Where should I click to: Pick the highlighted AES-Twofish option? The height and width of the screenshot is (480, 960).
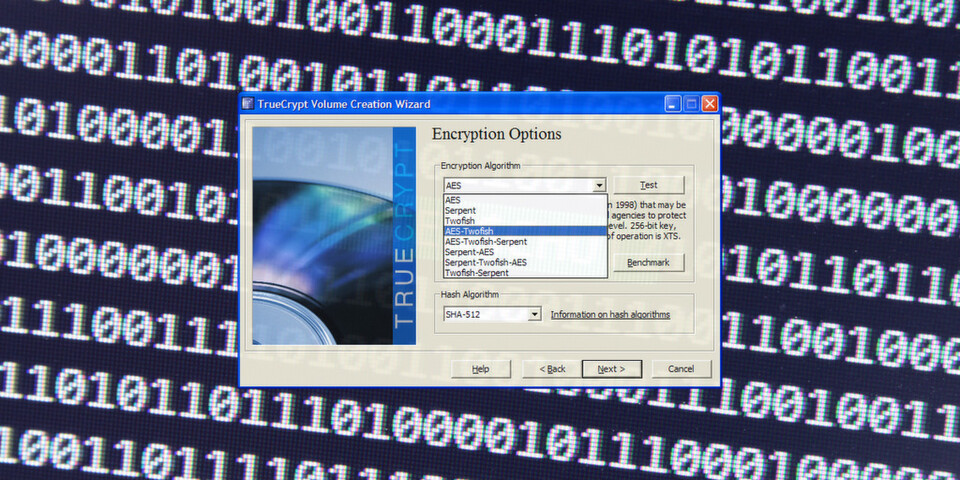click(x=525, y=231)
